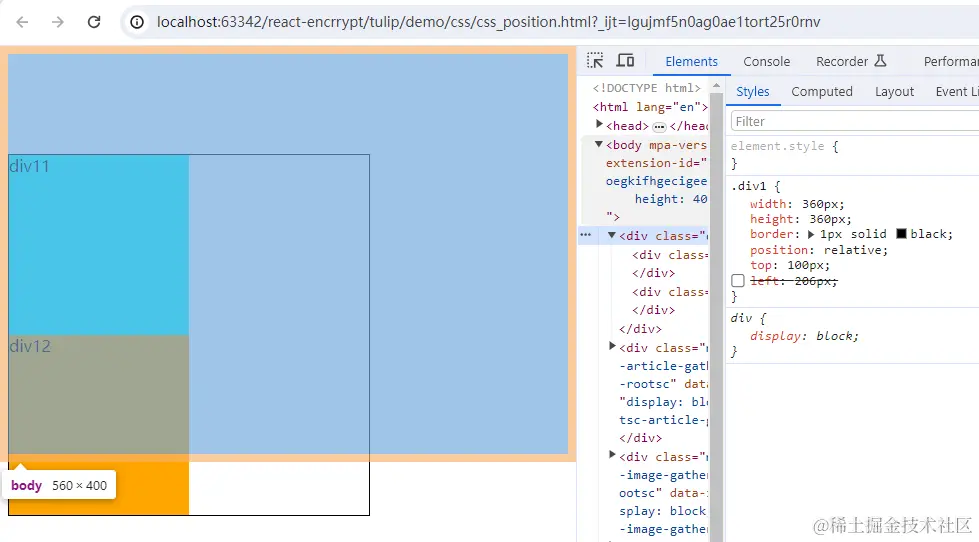Click the div11 box on the page

click(x=99, y=245)
